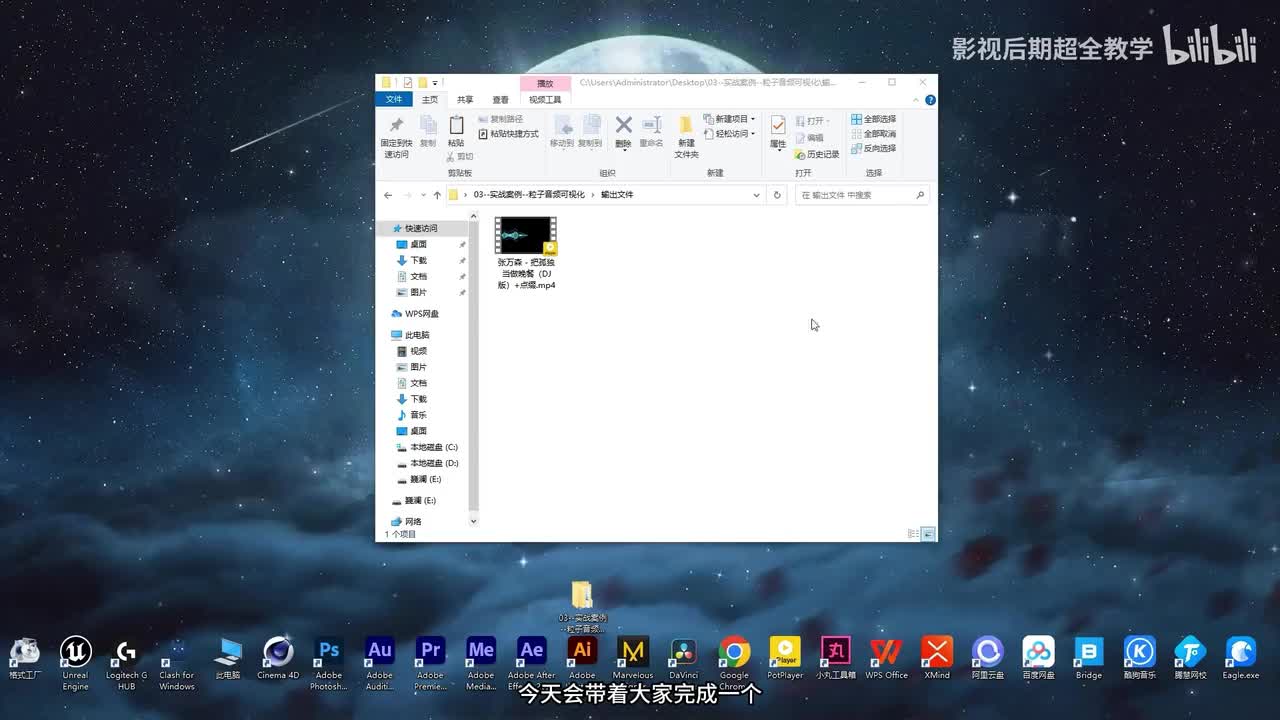
Task: Click the 粘贴快捷方式 button
Action: tap(508, 133)
